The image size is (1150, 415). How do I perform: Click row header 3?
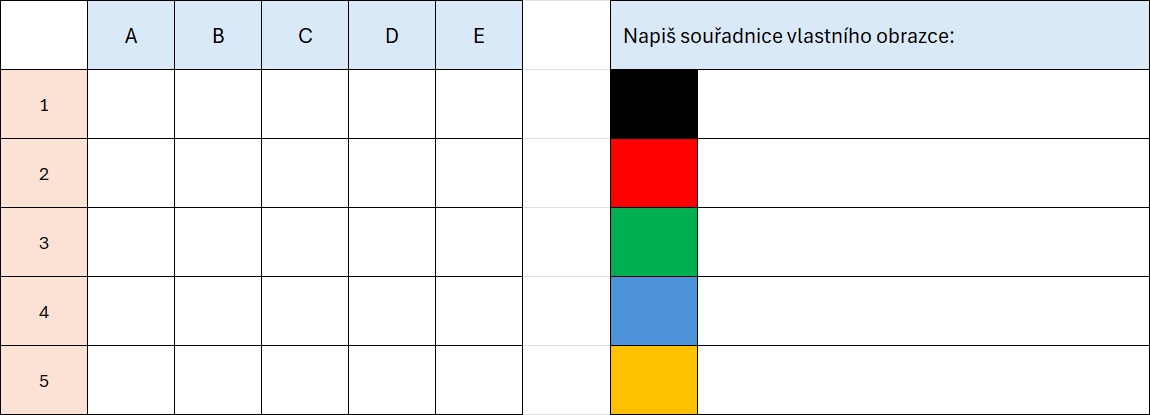point(43,242)
